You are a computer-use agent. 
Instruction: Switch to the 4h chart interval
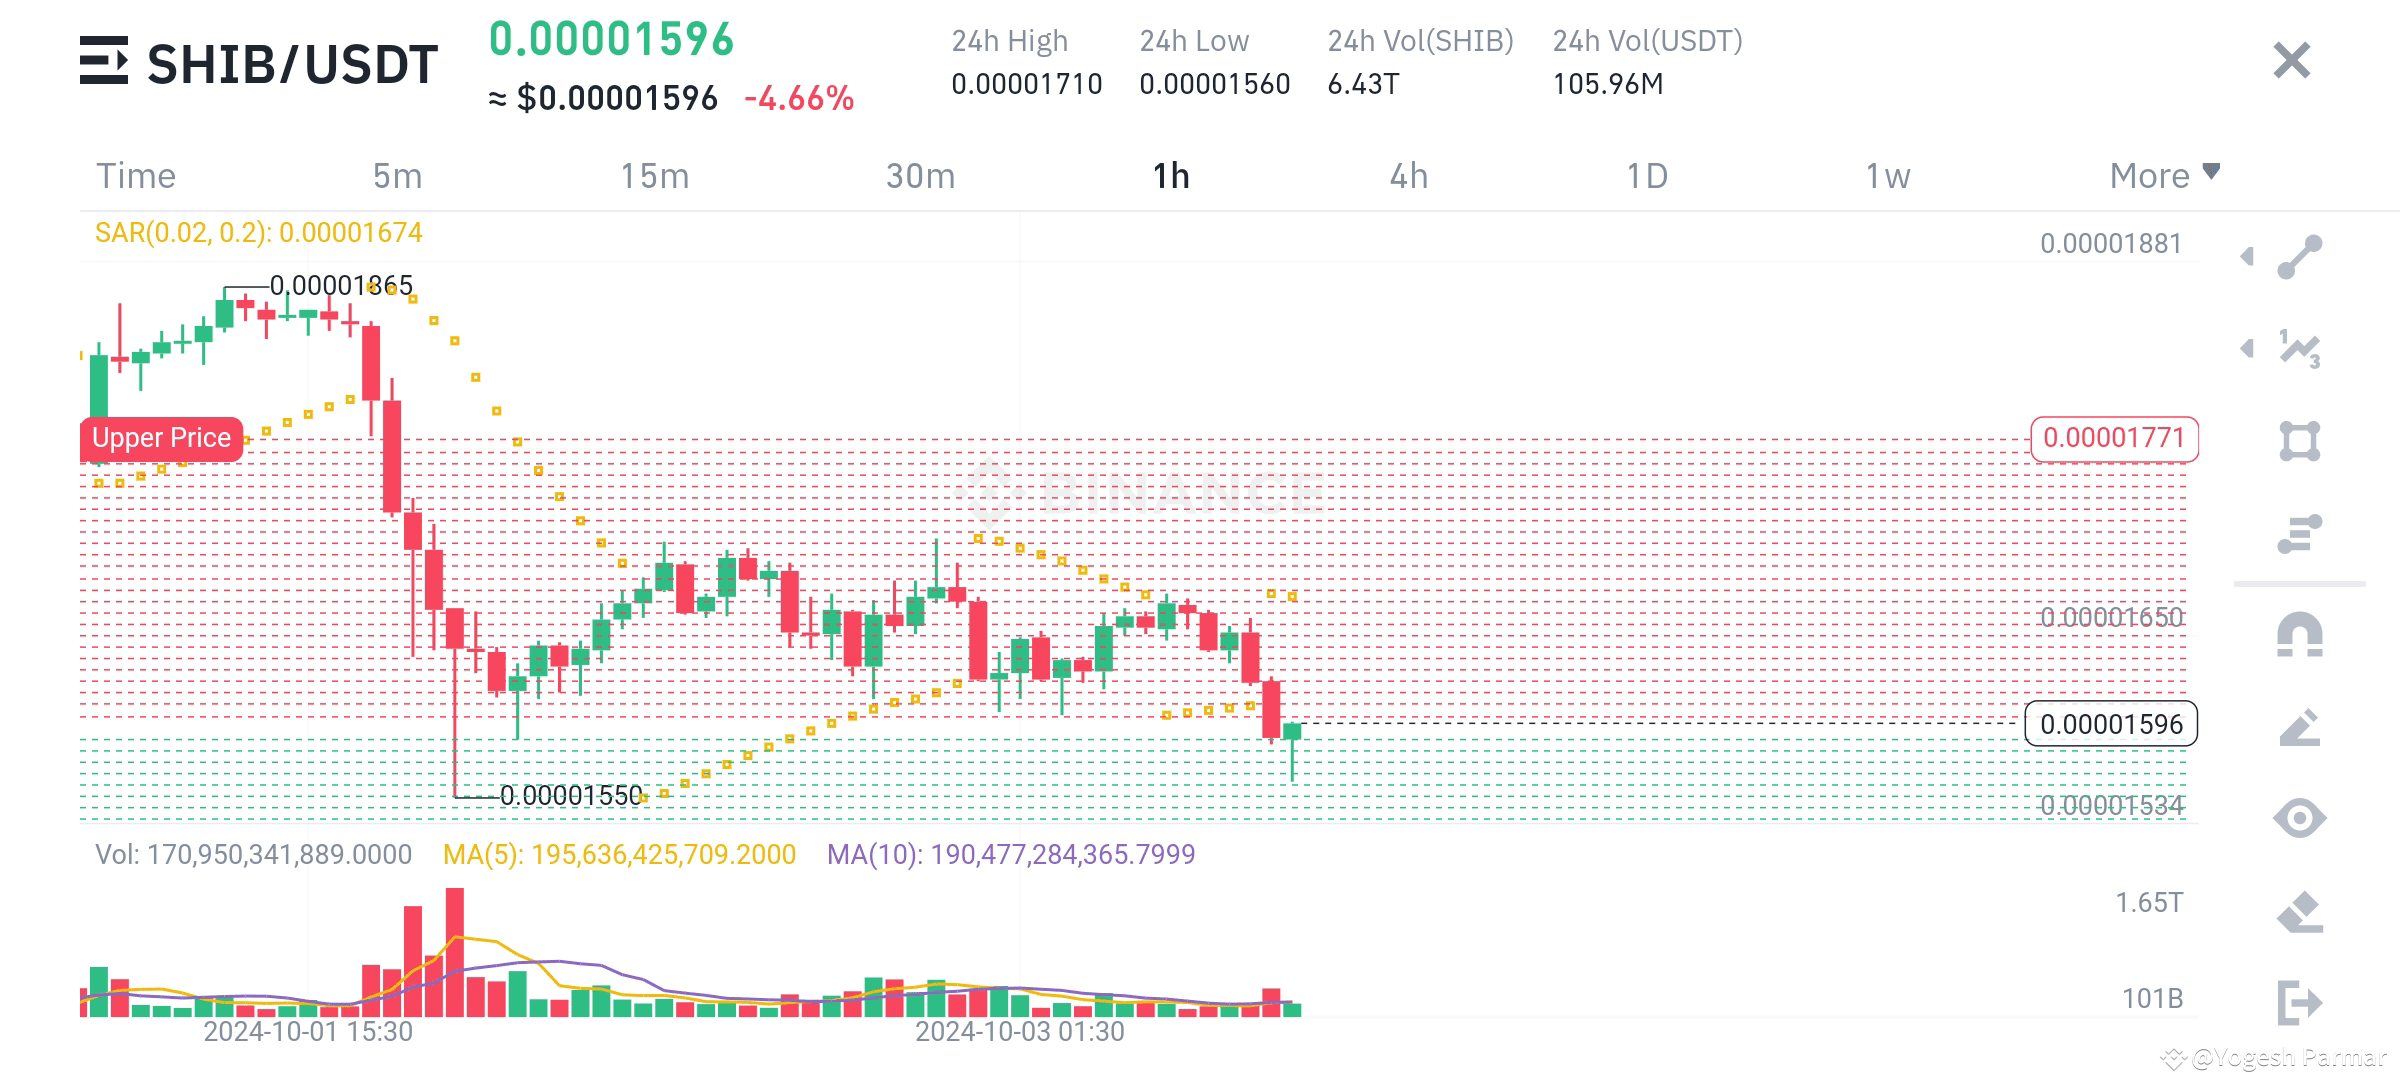click(1410, 175)
